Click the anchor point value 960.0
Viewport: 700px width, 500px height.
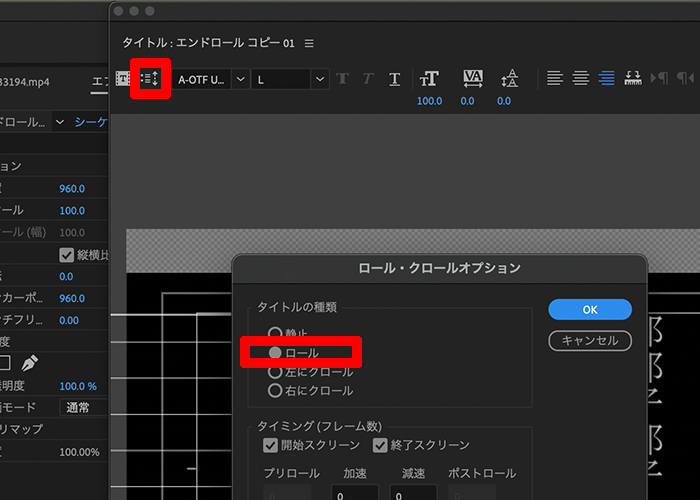72,299
